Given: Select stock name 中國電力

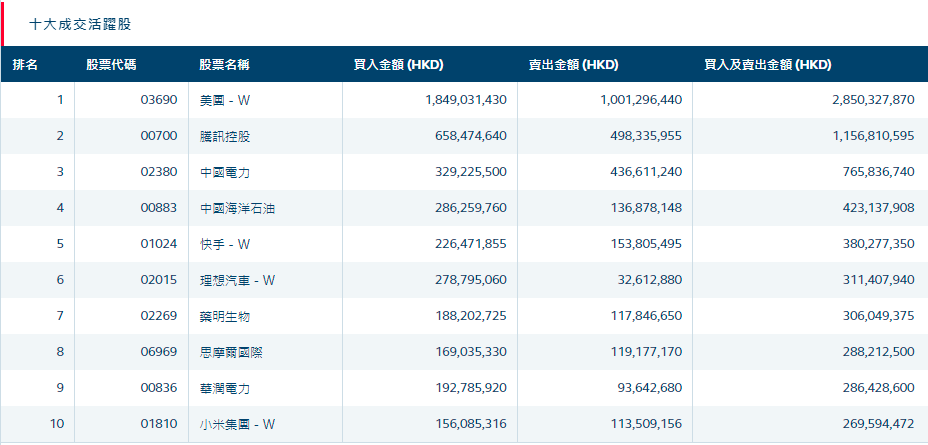Looking at the screenshot, I should click(225, 172).
